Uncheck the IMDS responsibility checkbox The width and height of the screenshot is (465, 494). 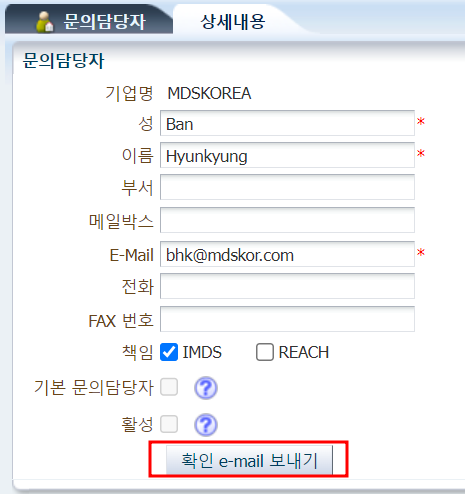click(x=169, y=352)
